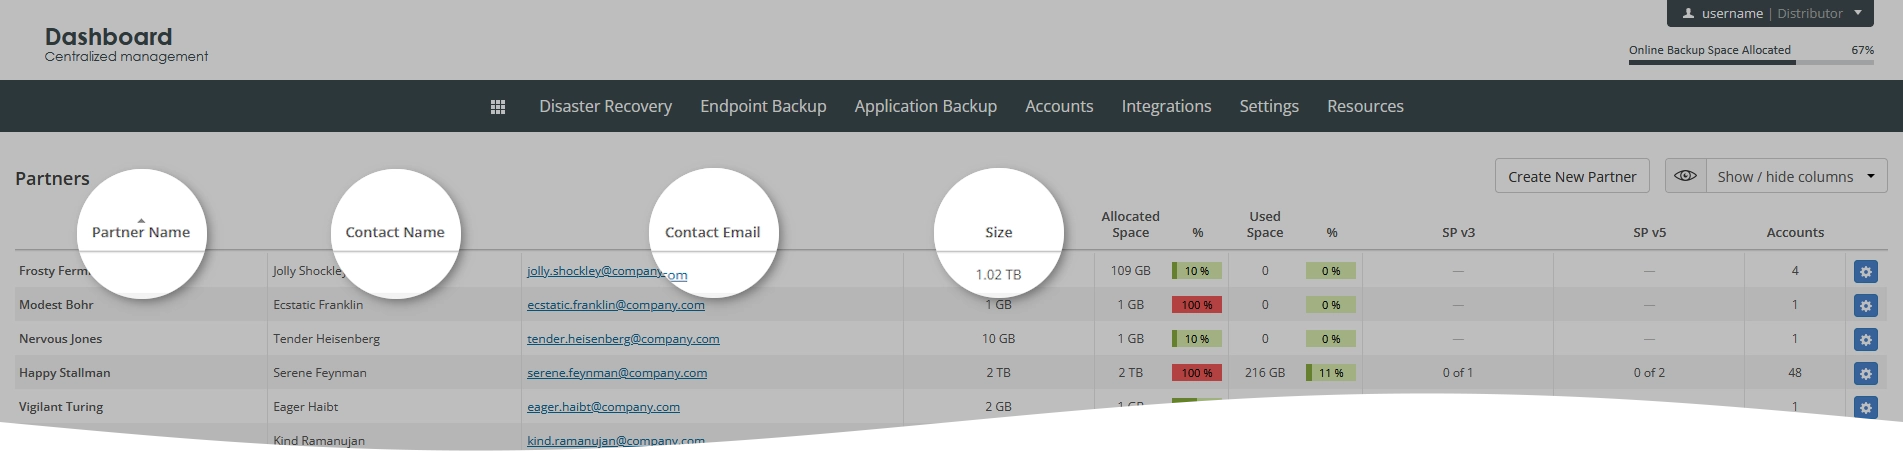Click Happy Stallman allocated 100 % bar

point(1197,373)
